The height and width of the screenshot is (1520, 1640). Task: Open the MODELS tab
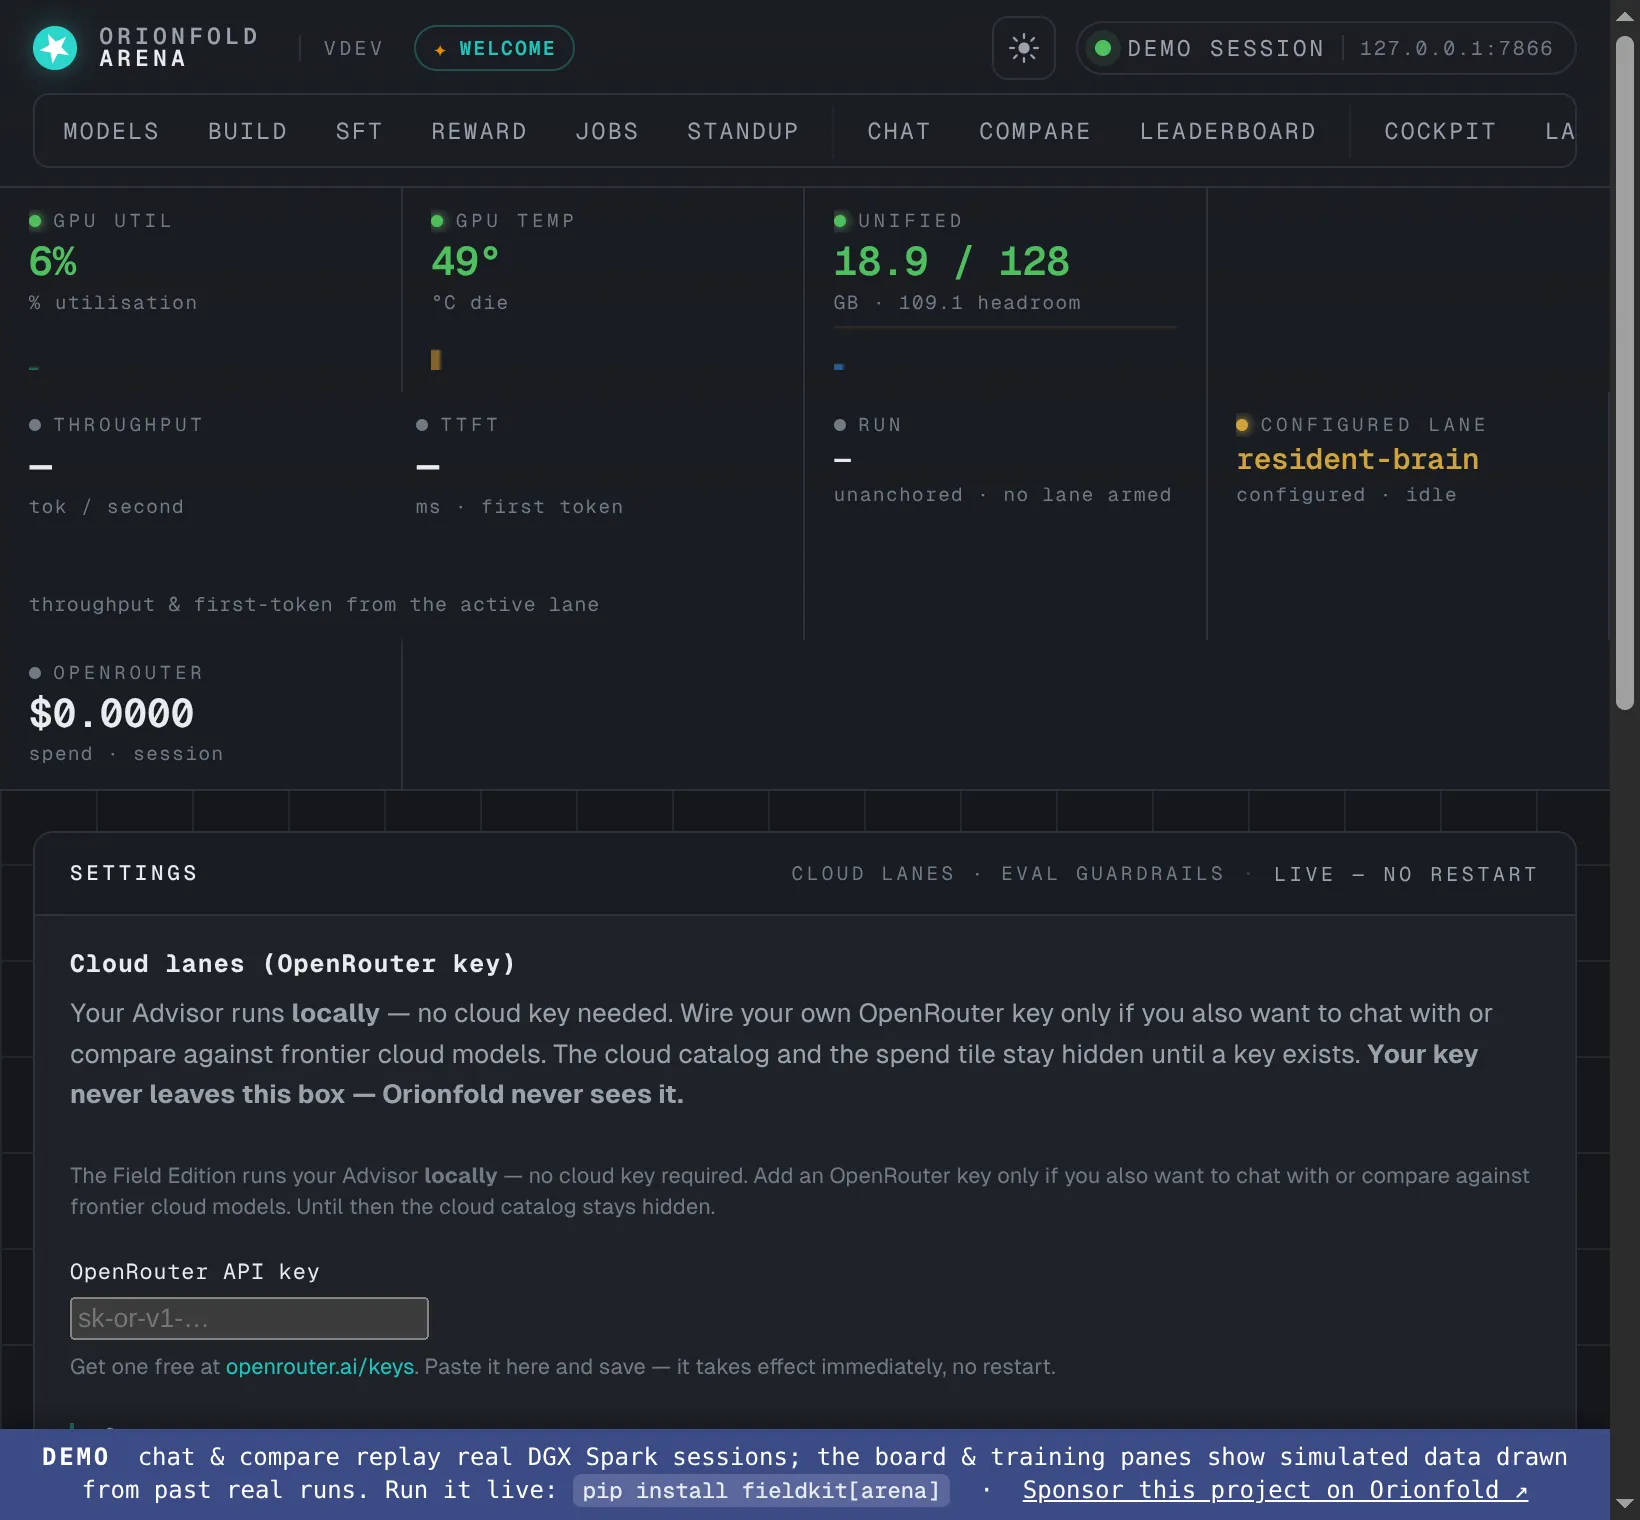tap(111, 131)
